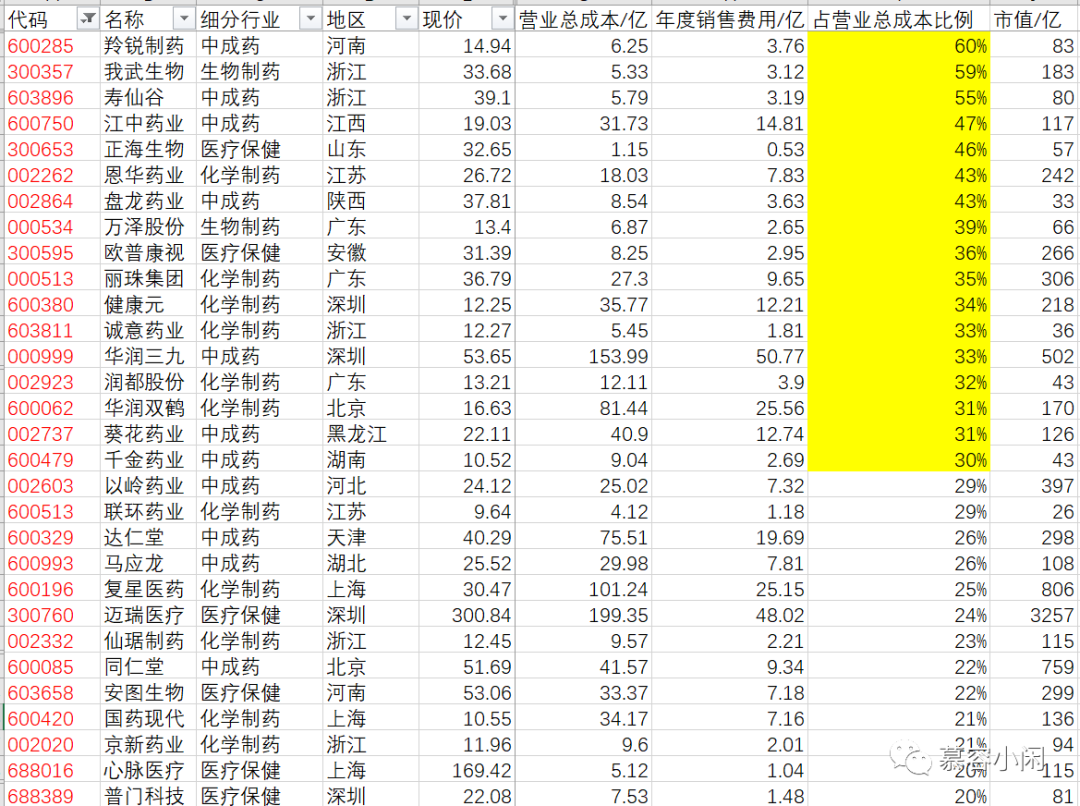Select the 占营业总成本比例 header cell
Screen dimensions: 1080x806
[x=899, y=19]
